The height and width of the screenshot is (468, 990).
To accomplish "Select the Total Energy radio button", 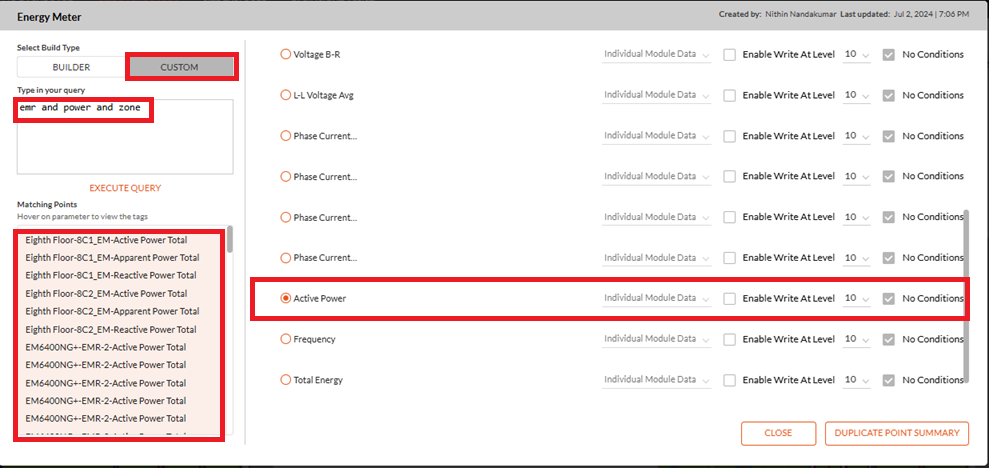I will pyautogui.click(x=285, y=380).
